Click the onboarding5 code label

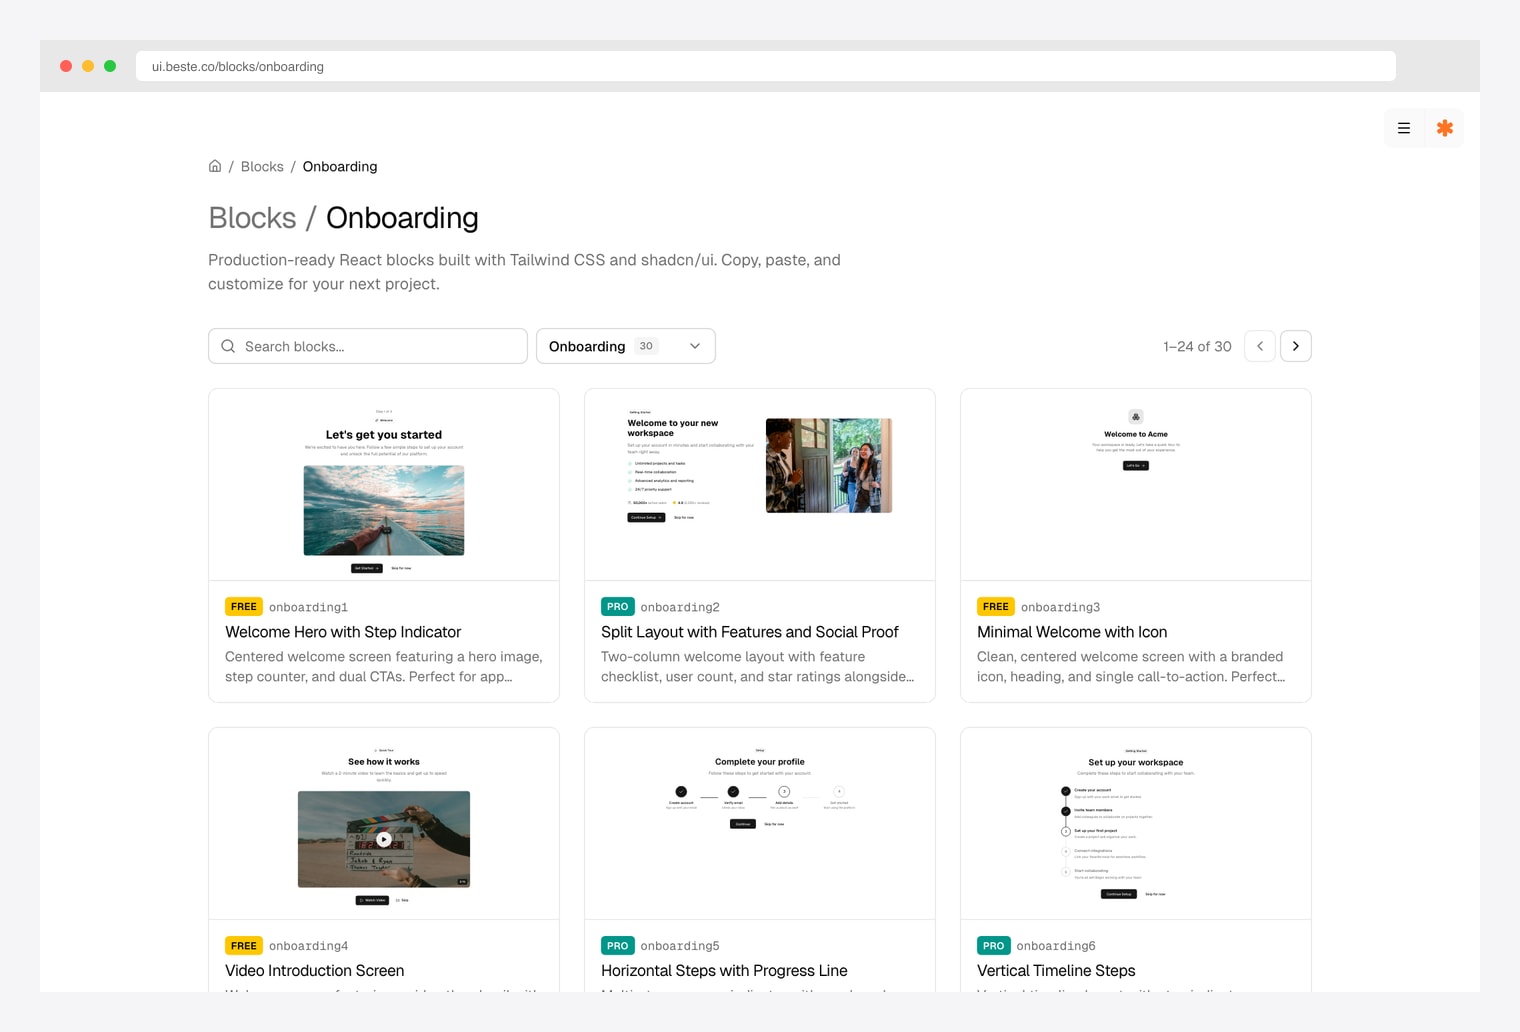(x=680, y=946)
